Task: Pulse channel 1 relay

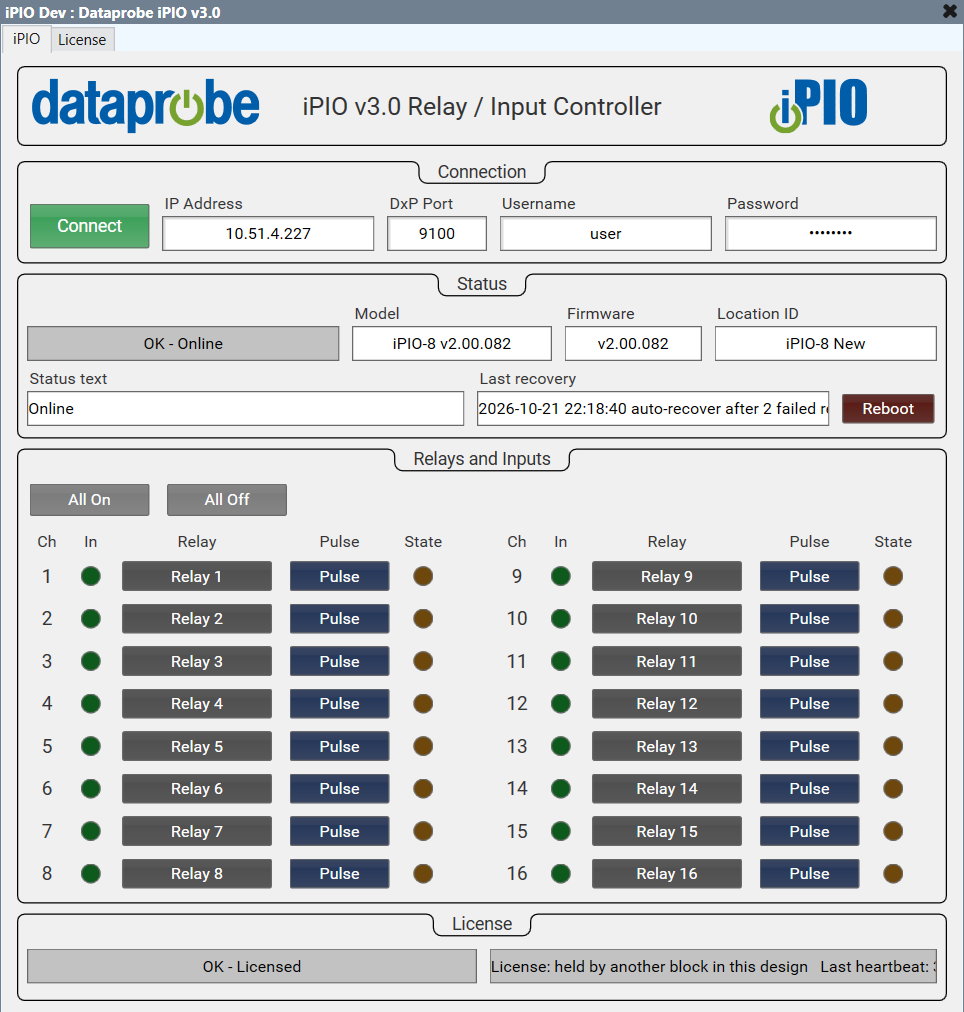Action: point(339,576)
